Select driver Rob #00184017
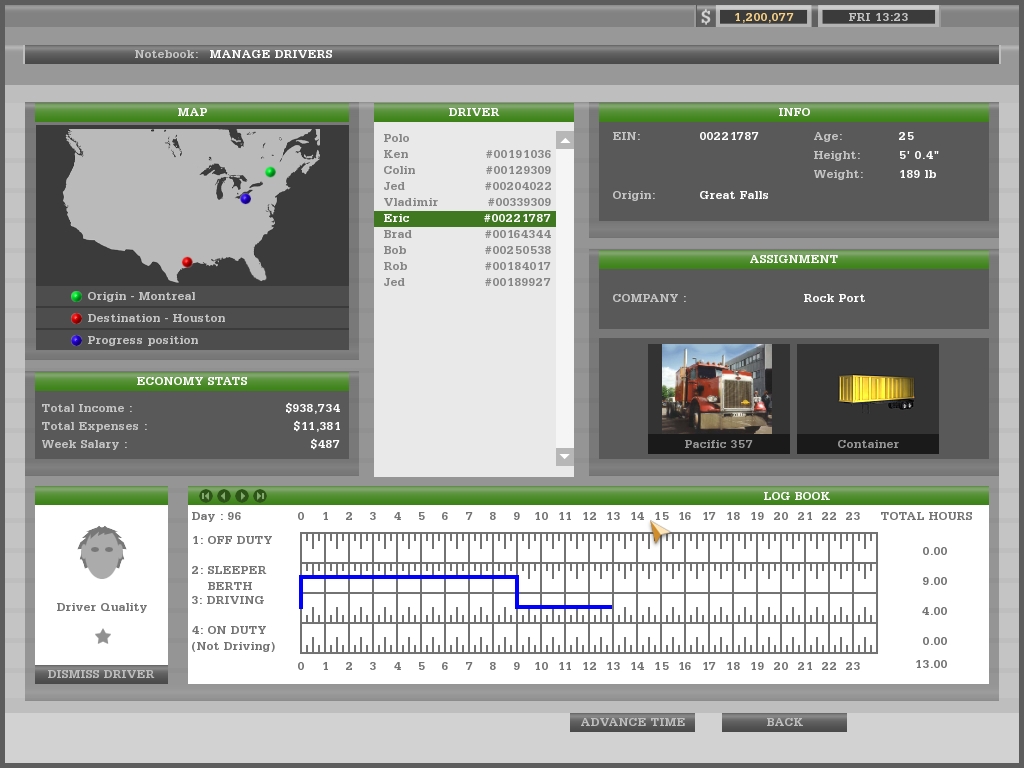This screenshot has width=1024, height=768. click(465, 266)
